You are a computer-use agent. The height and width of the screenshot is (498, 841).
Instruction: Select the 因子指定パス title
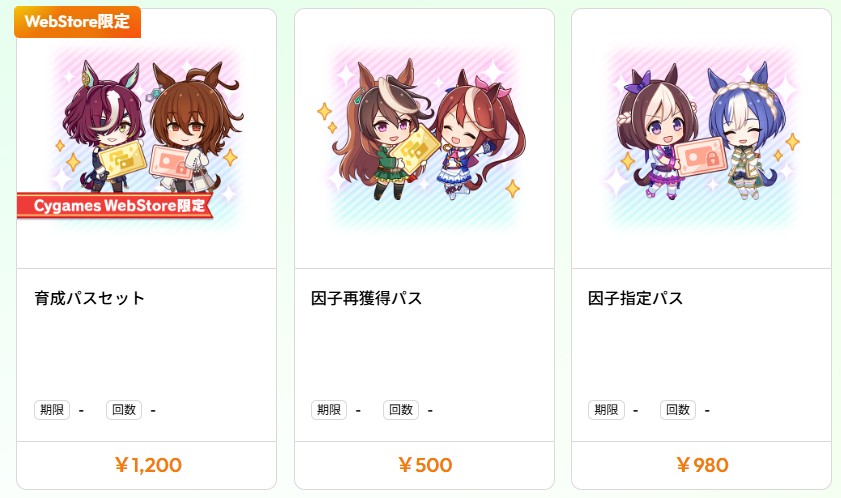(635, 298)
